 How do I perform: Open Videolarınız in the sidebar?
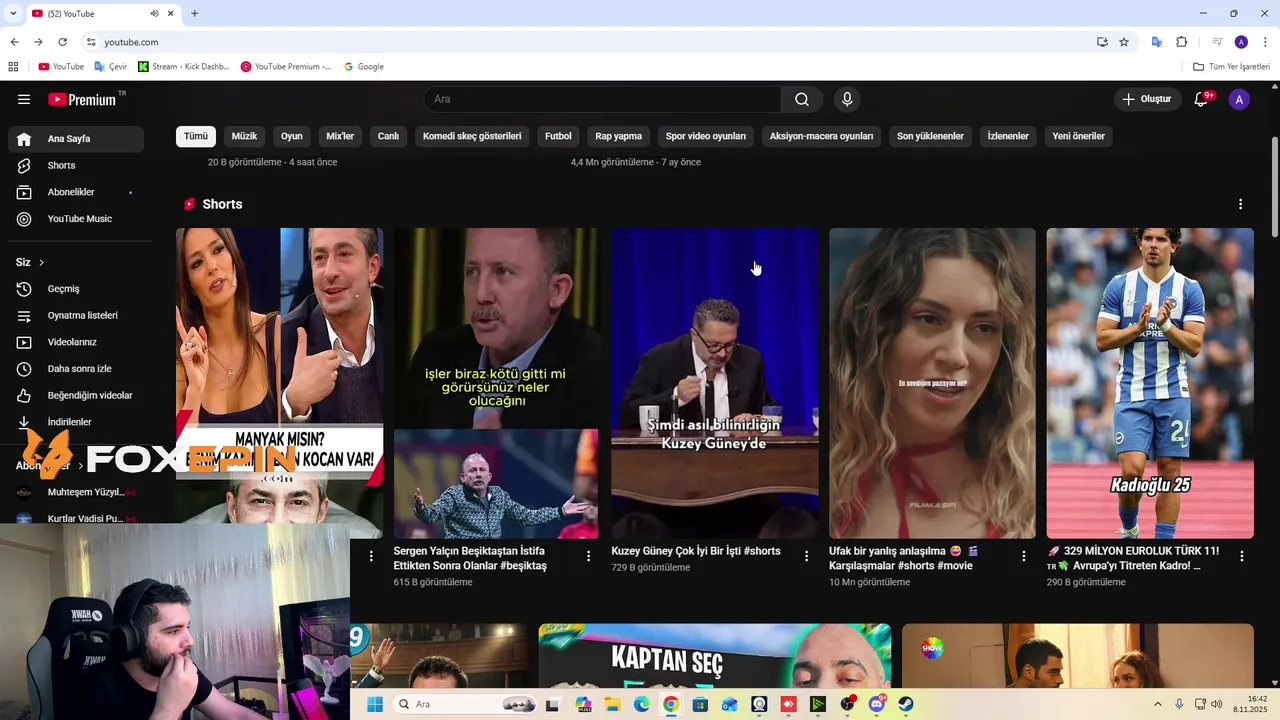point(76,342)
